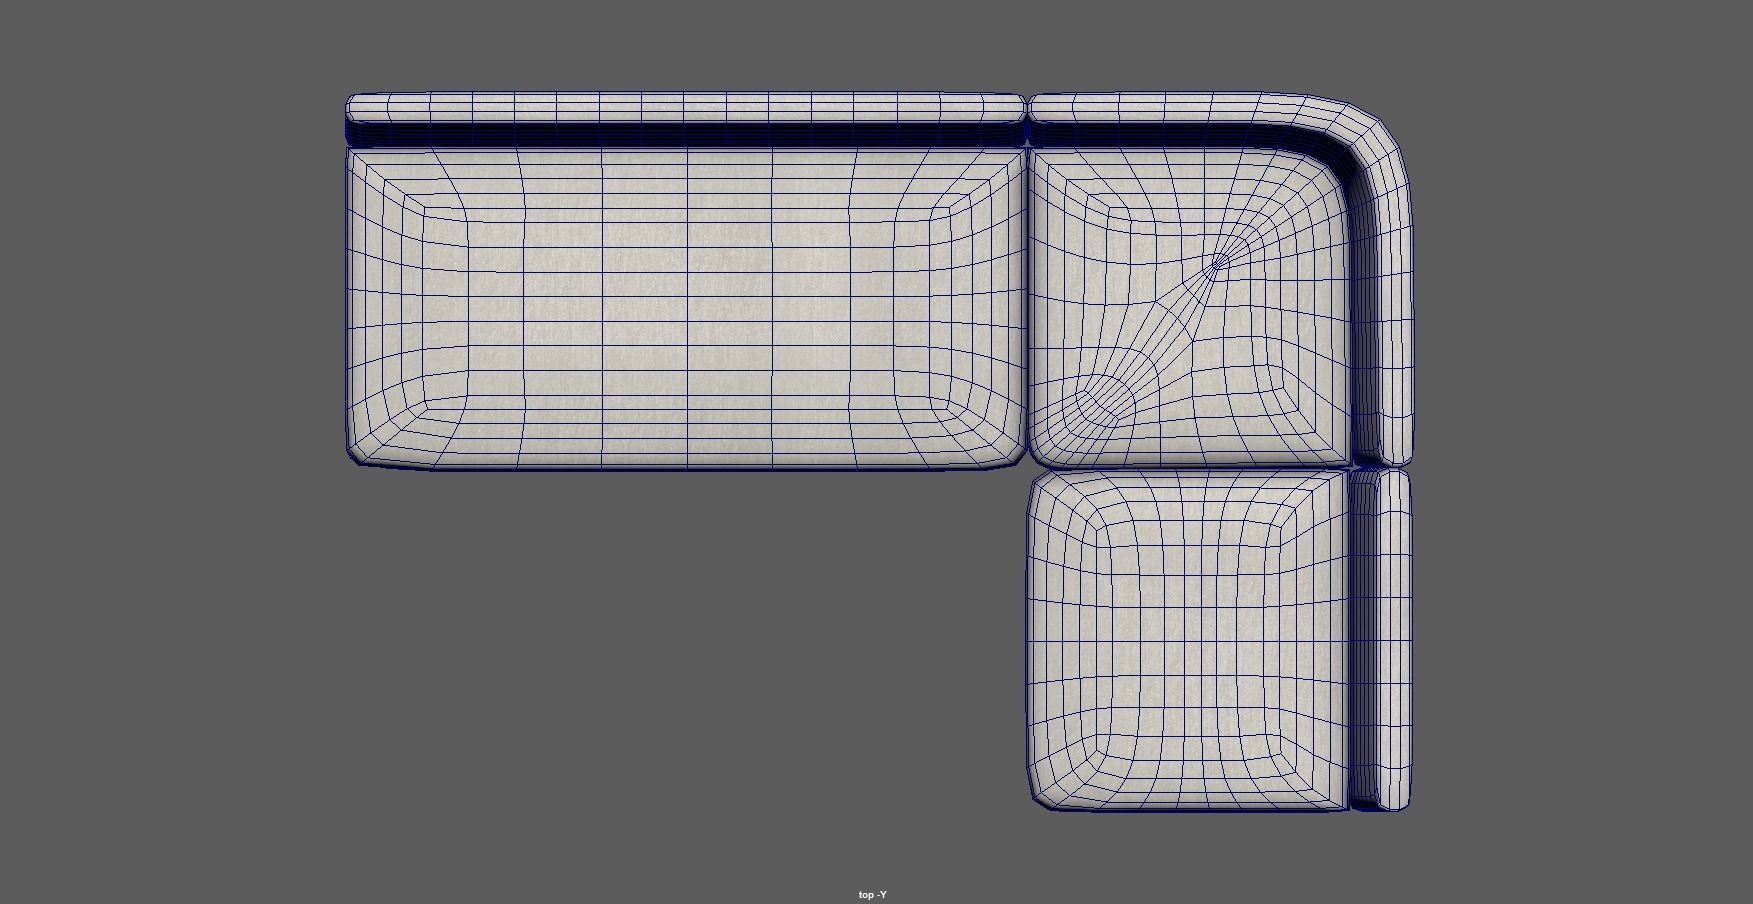Select the long straight backrest above the wide cushion

tap(686, 120)
